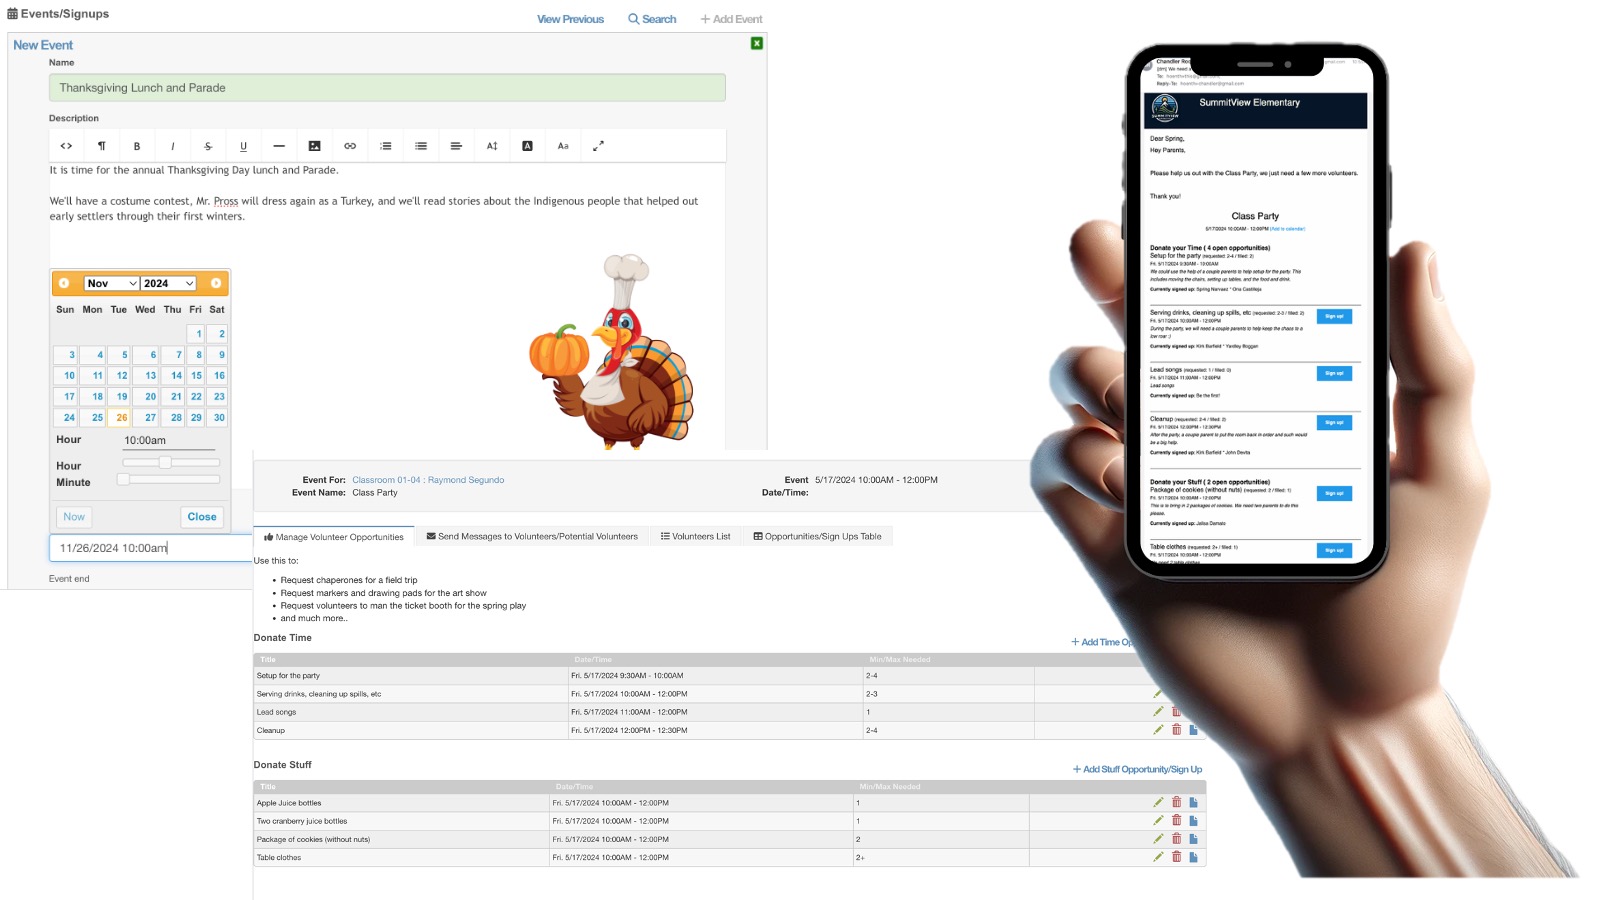Click the Close button in the date picker
The height and width of the screenshot is (900, 1600).
[x=202, y=517]
